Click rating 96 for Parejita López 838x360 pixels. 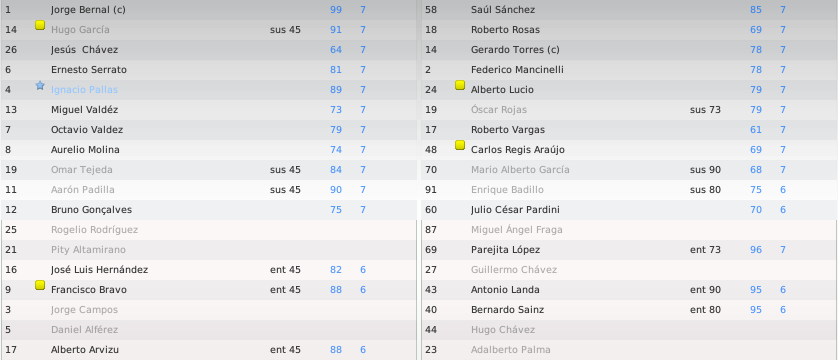[756, 249]
